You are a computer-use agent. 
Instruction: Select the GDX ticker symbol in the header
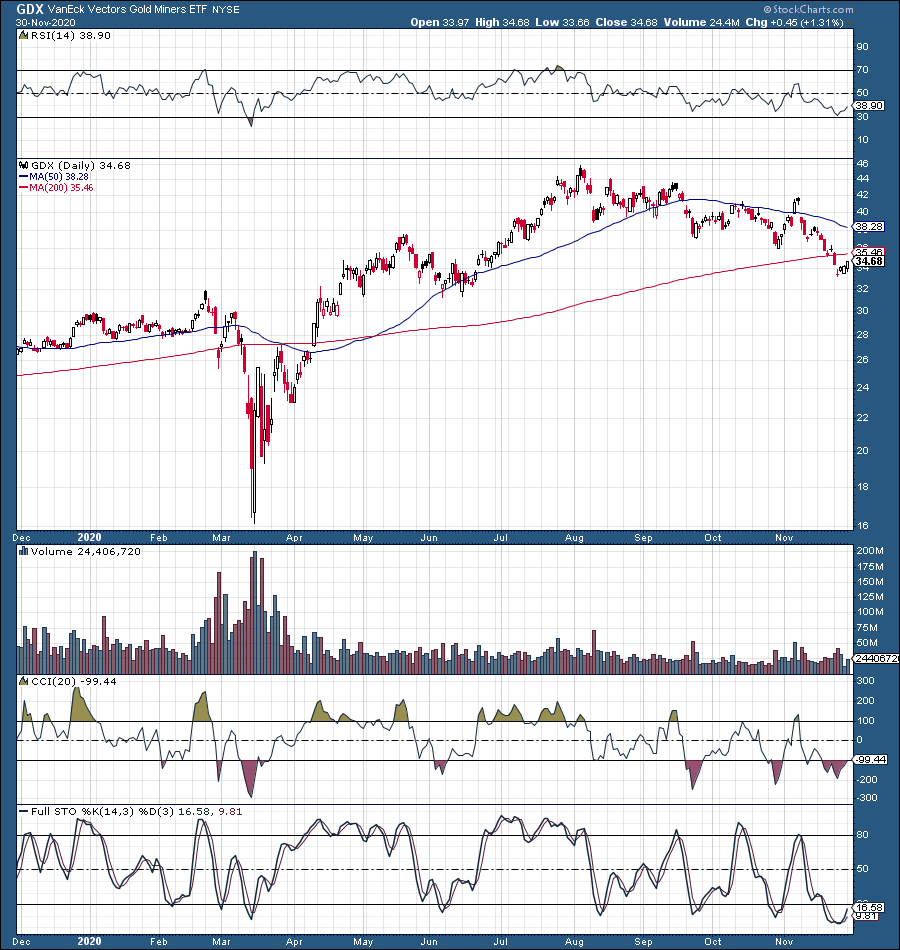click(29, 9)
